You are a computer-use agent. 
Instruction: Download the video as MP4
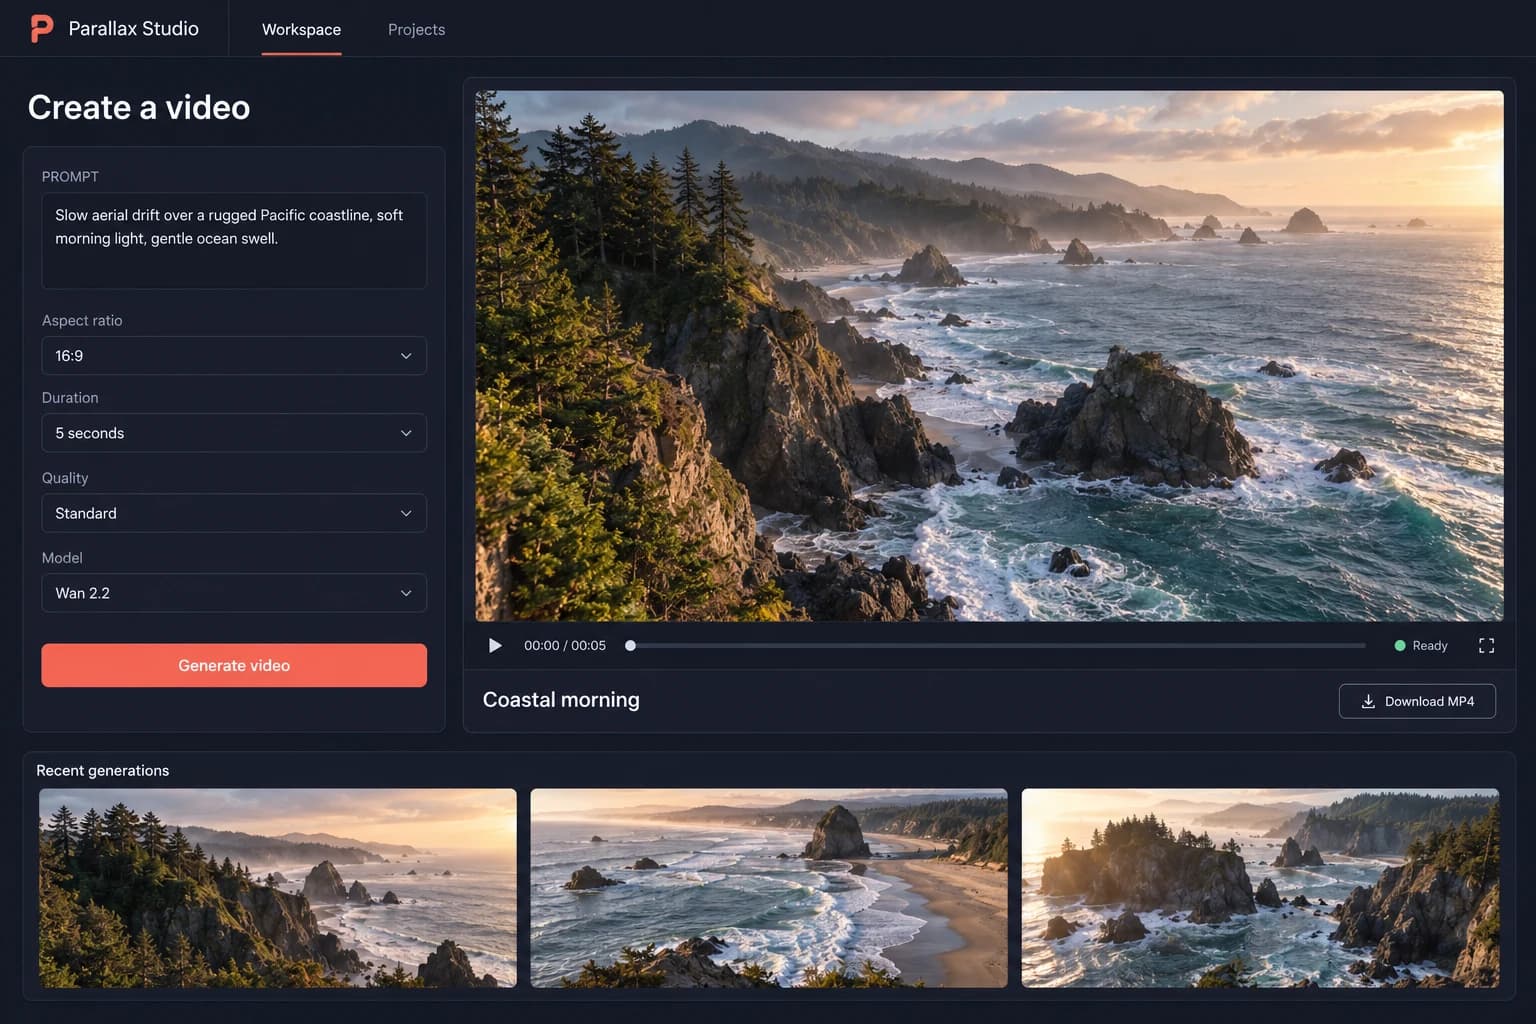[1417, 701]
